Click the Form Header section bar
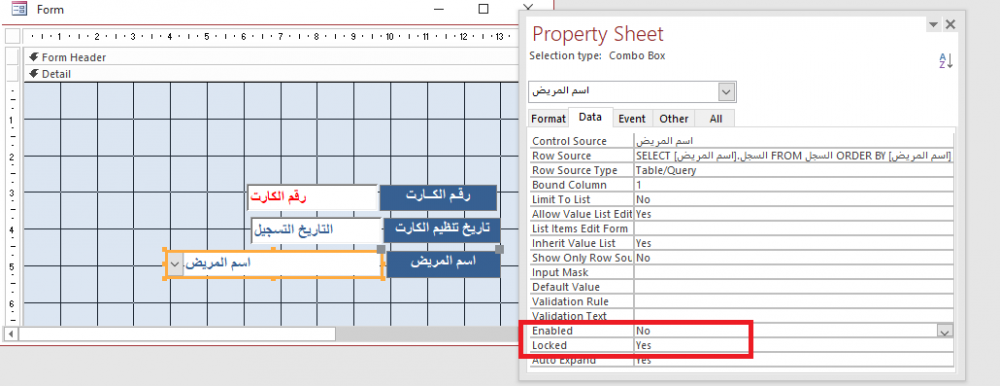The image size is (1000, 386). pyautogui.click(x=271, y=57)
